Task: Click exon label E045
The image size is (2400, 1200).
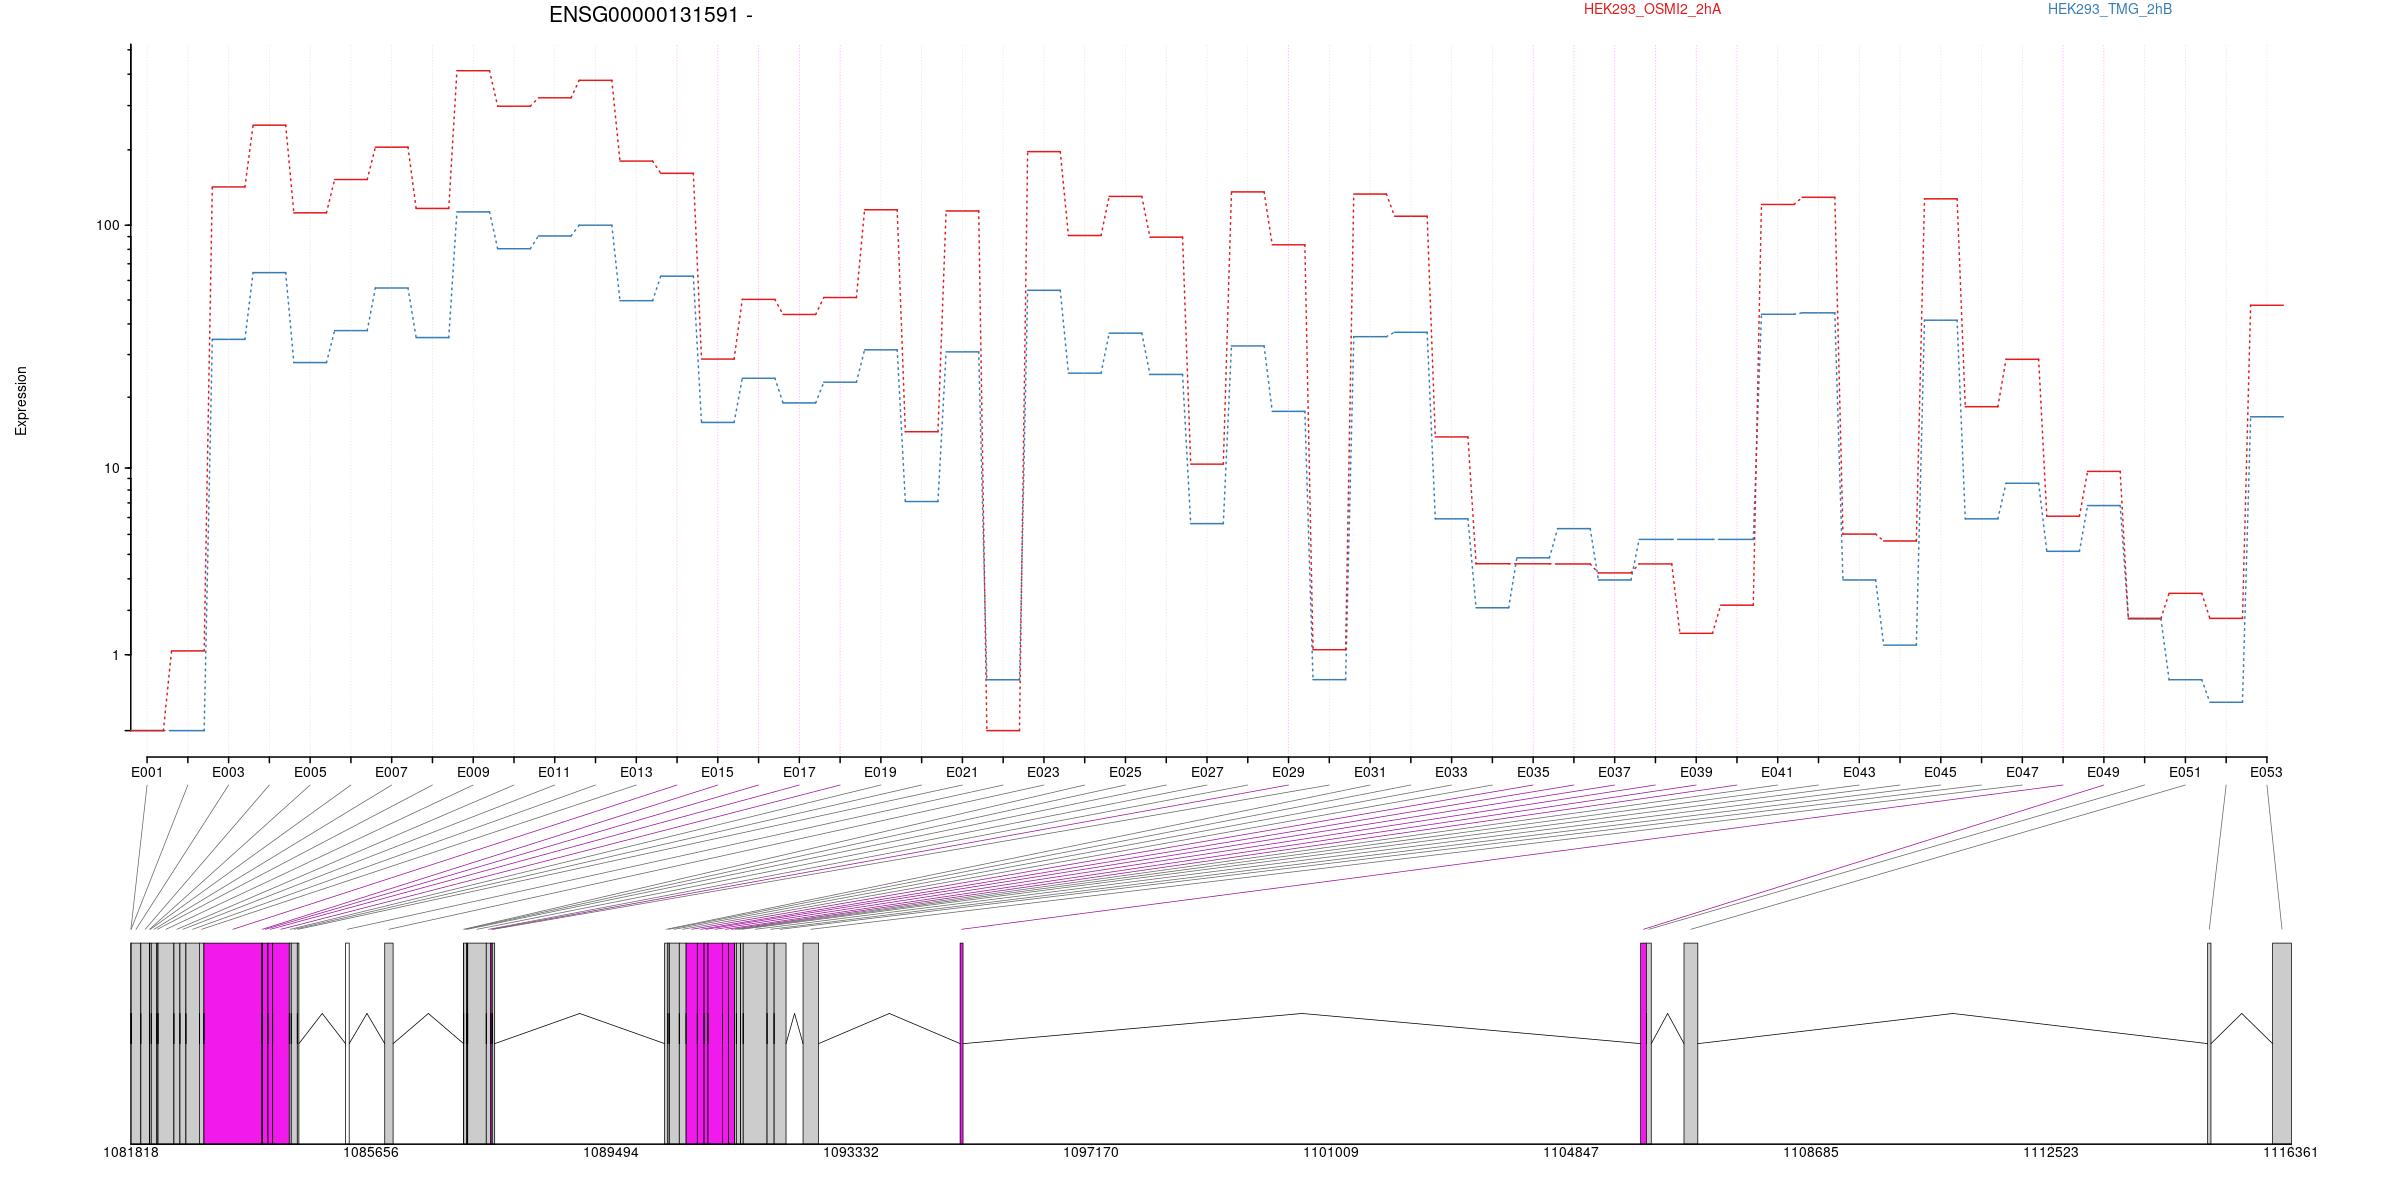Action: (1940, 772)
